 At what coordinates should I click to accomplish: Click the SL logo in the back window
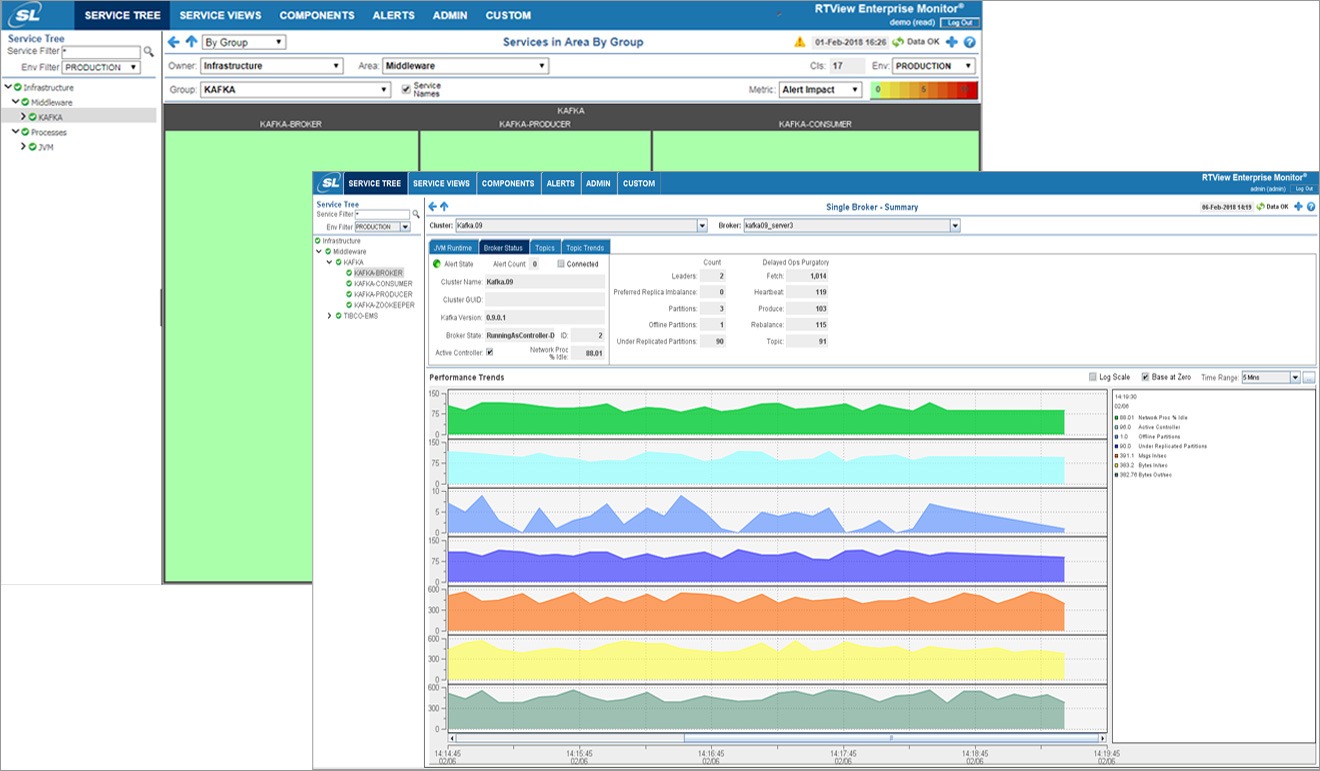25,15
